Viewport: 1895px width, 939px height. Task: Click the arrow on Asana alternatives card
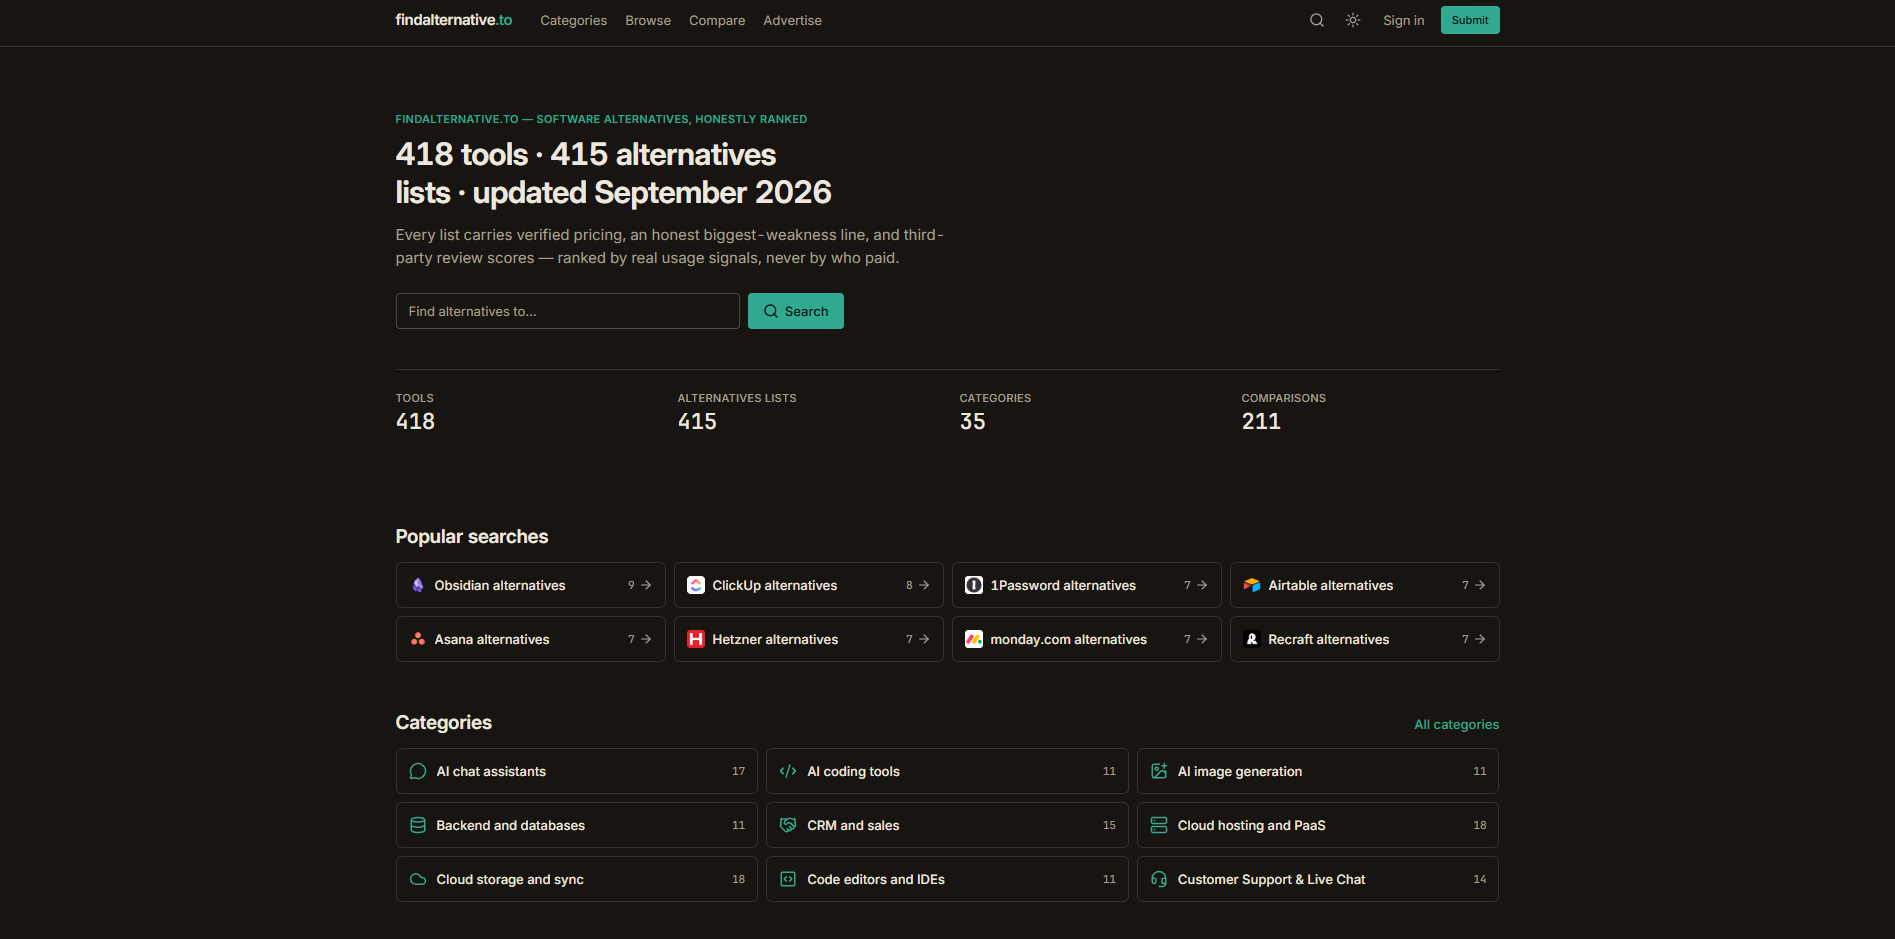point(646,639)
